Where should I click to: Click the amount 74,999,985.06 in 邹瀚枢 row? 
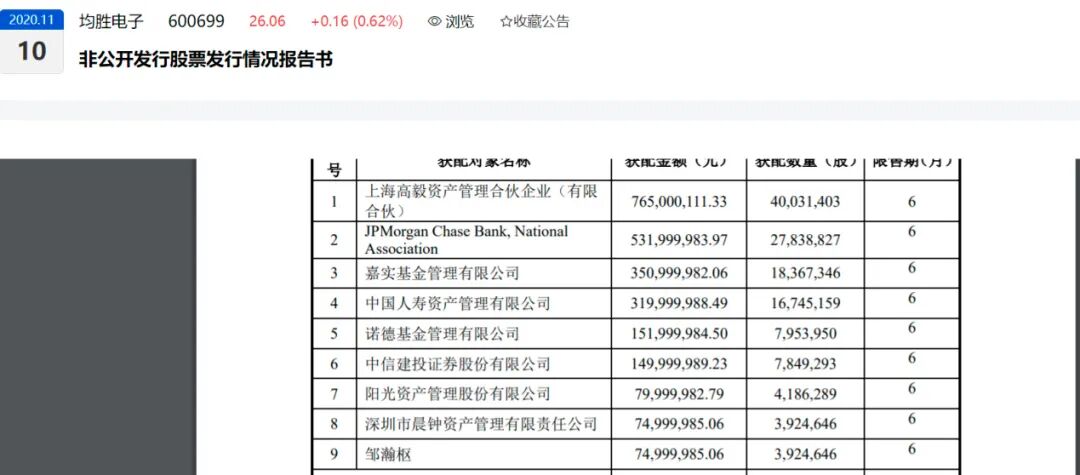click(678, 454)
